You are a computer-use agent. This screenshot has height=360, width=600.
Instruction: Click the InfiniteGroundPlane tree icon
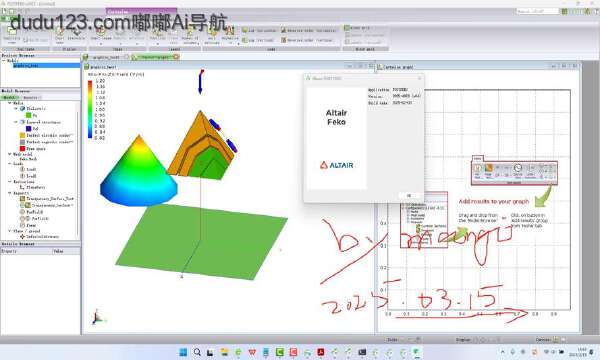point(23,237)
